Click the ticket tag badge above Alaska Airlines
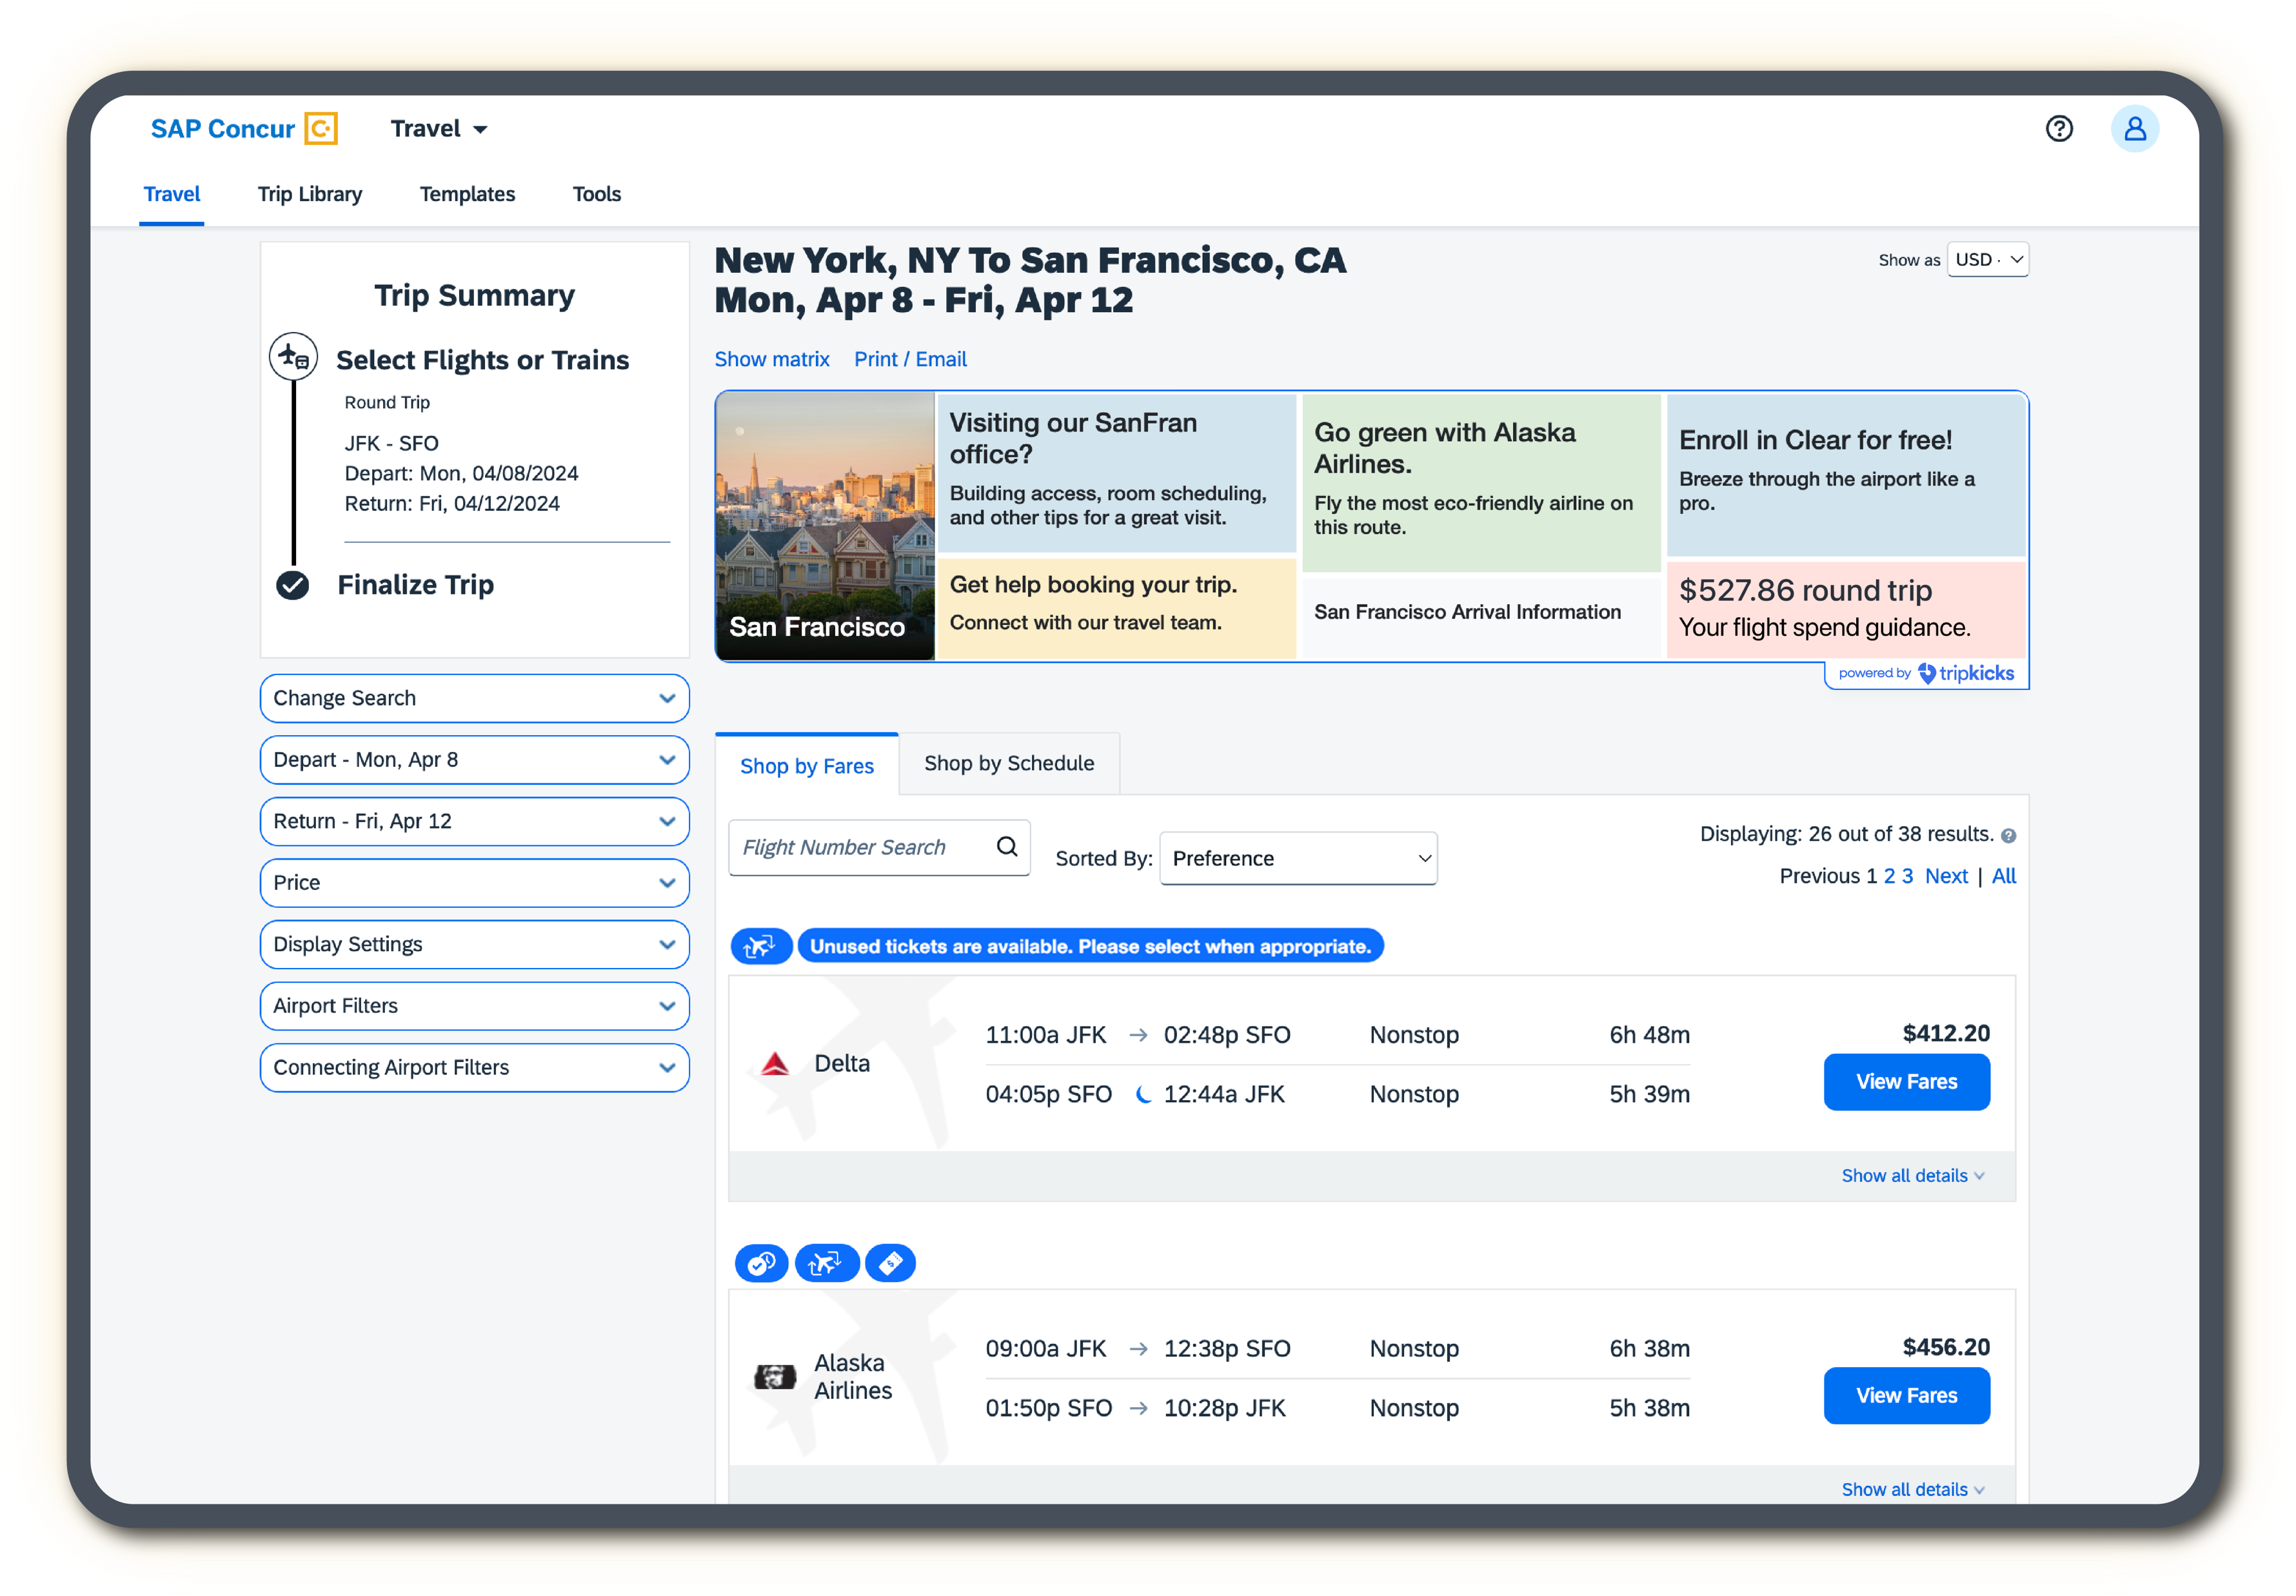This screenshot has width=2296, height=1596. 890,1263
